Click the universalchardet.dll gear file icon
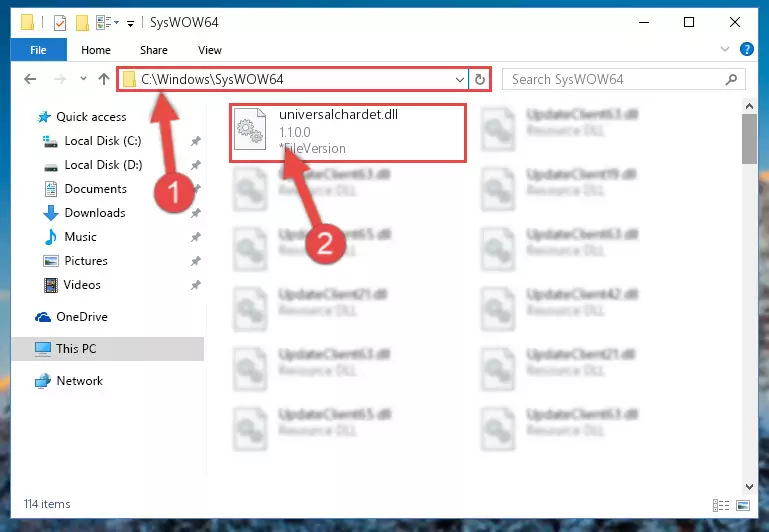Screen dimensions: 769x532 click(250, 129)
